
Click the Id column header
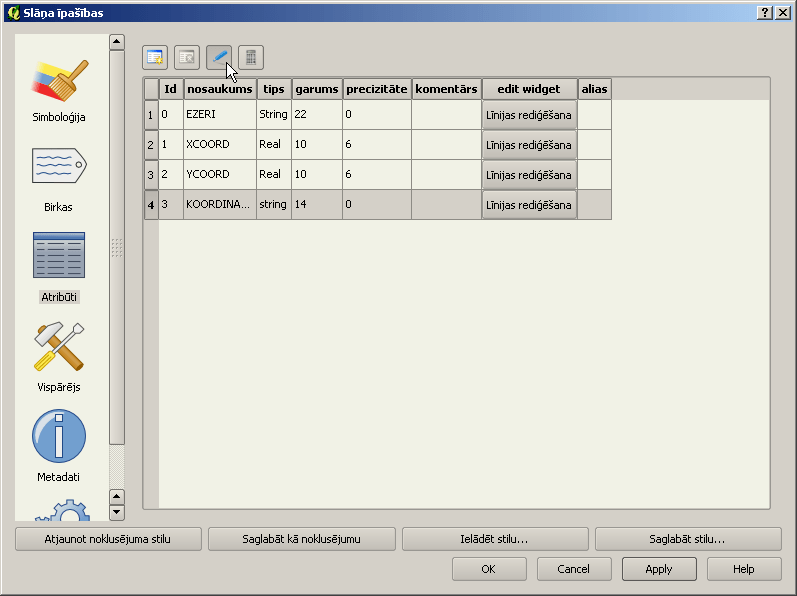171,89
